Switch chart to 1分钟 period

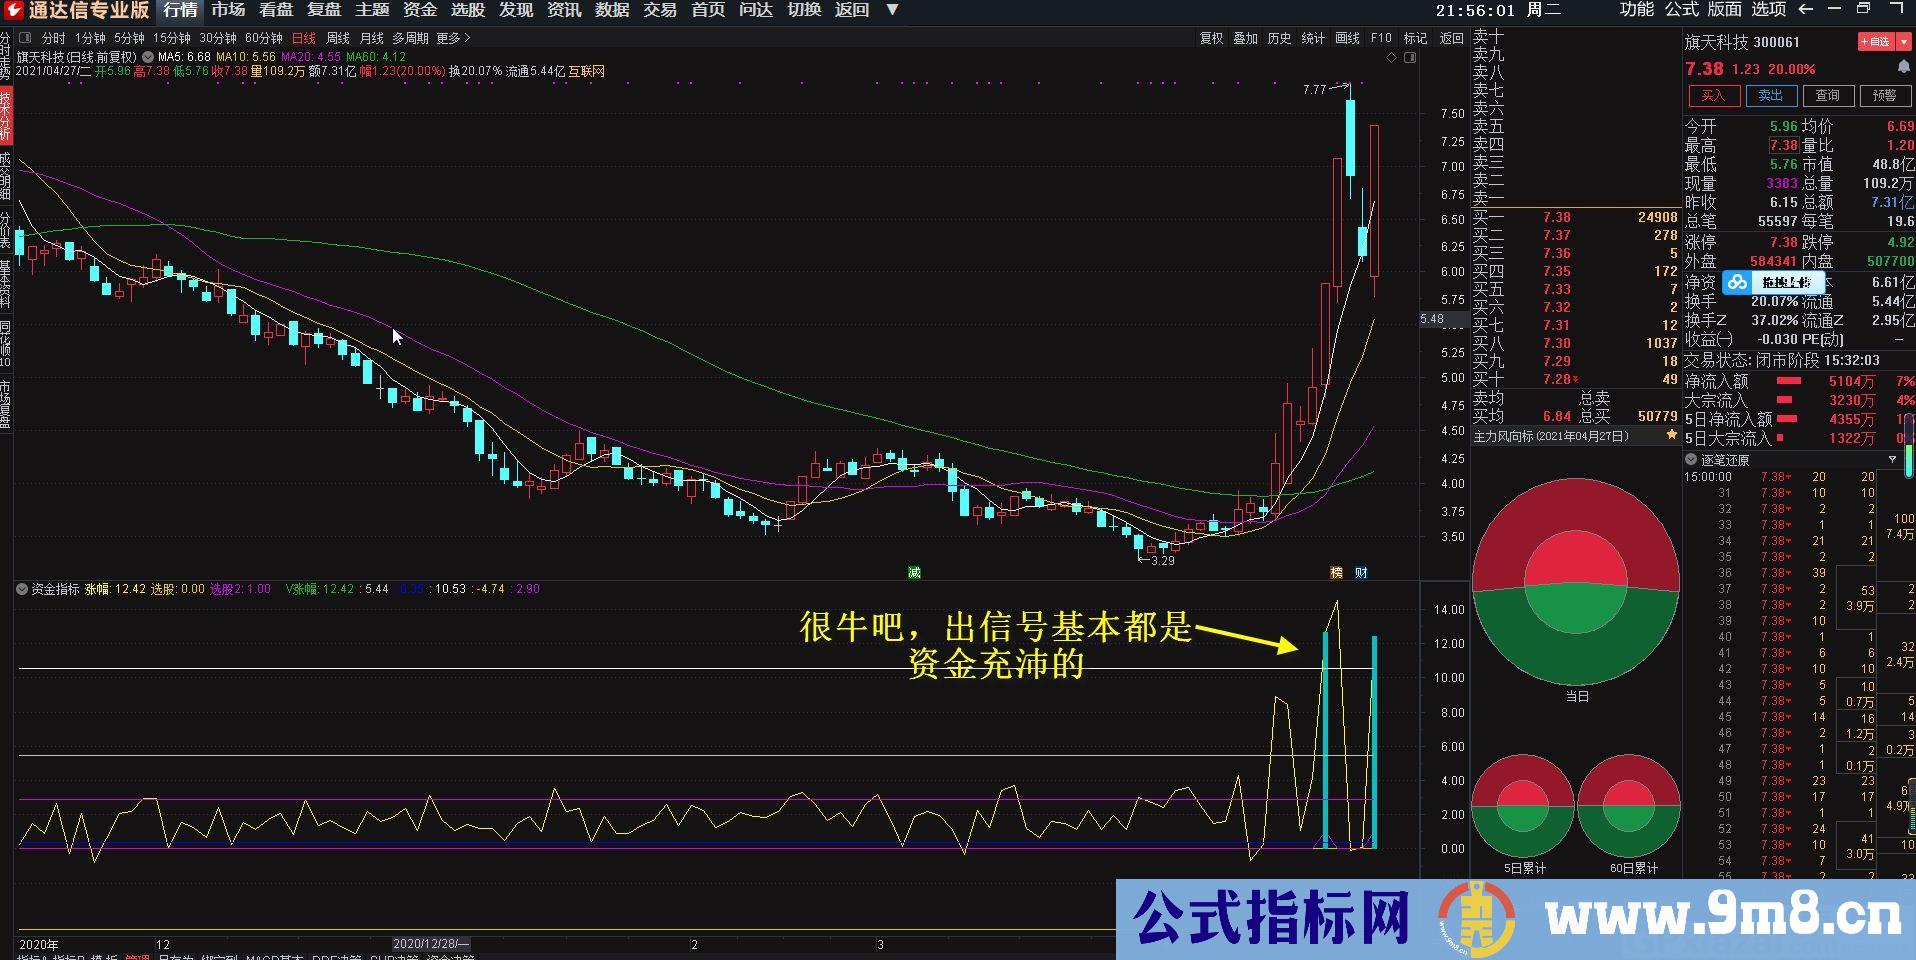click(x=90, y=38)
